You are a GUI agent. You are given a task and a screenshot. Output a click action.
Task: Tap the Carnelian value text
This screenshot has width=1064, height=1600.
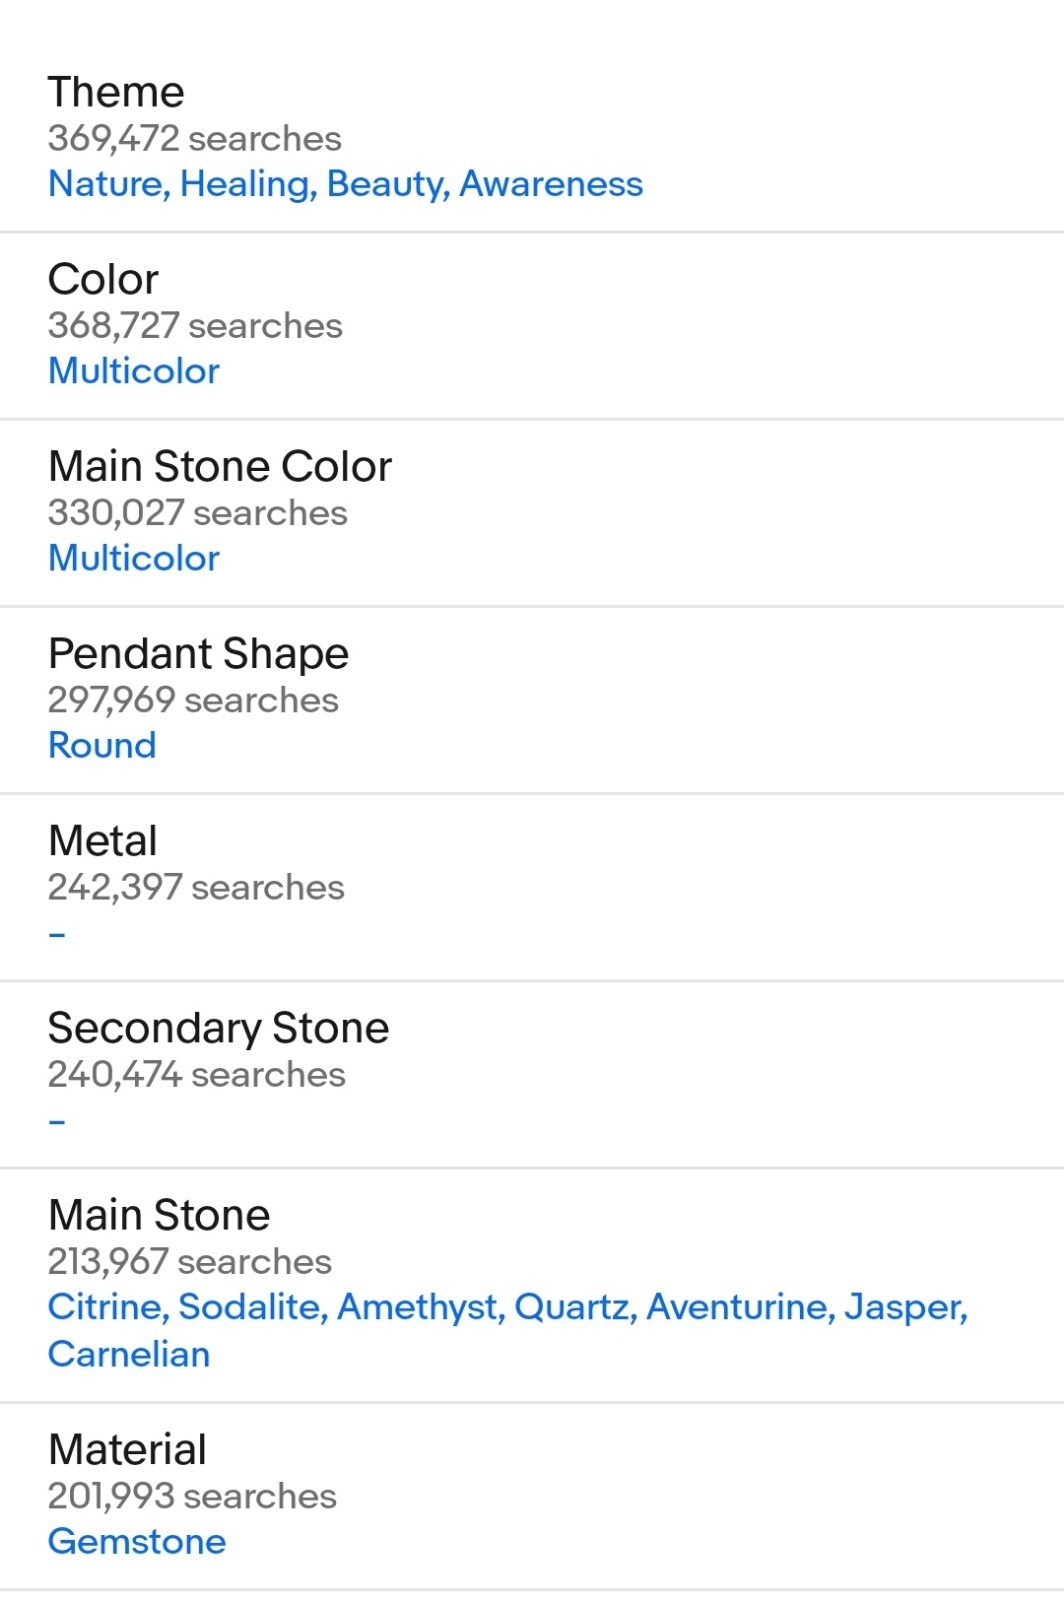point(129,1354)
